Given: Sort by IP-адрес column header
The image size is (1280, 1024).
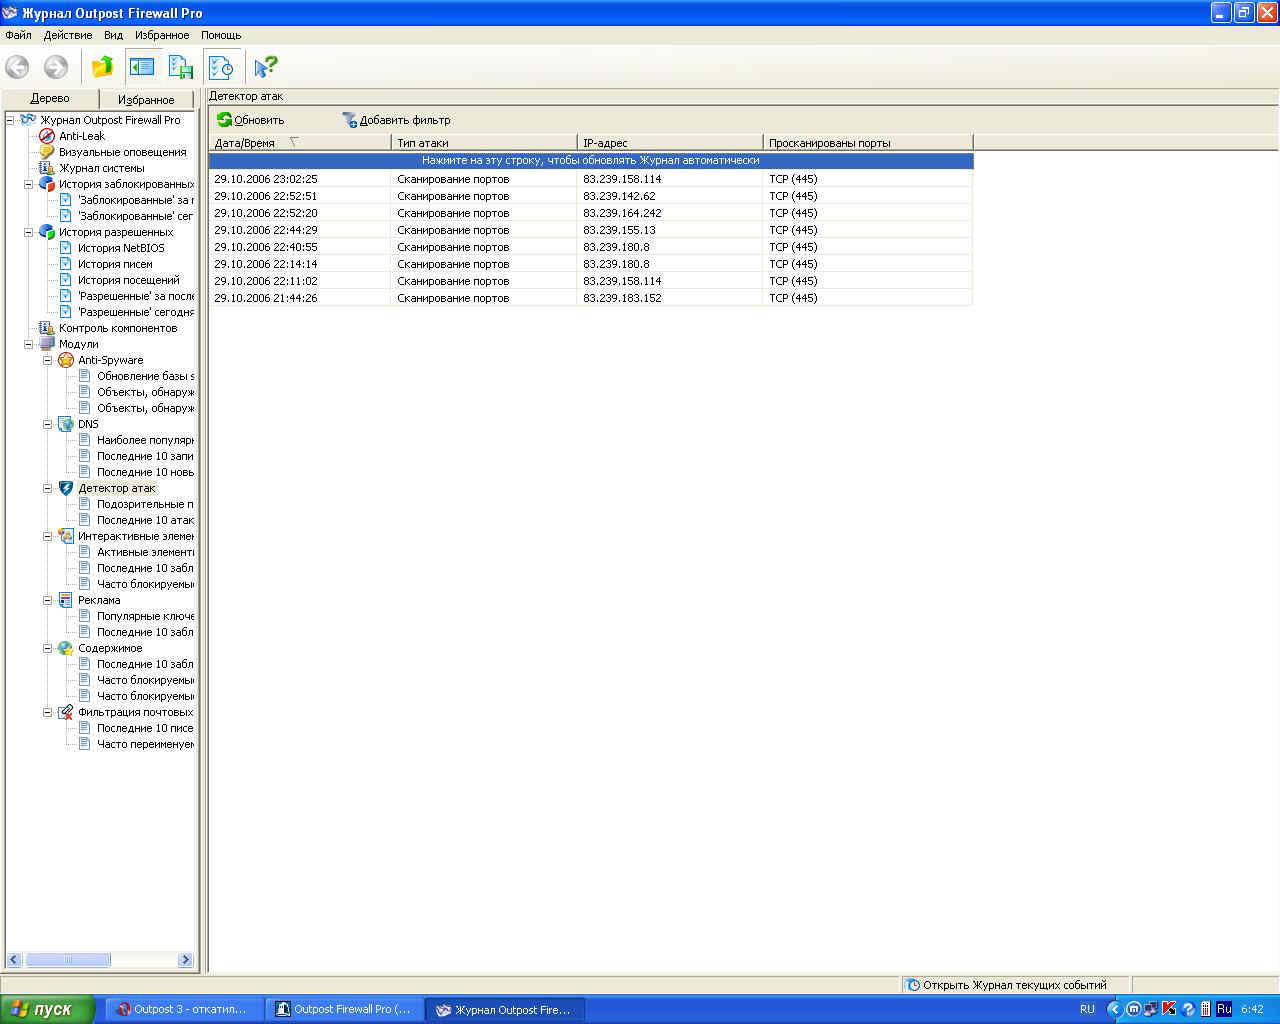Looking at the screenshot, I should pos(670,143).
